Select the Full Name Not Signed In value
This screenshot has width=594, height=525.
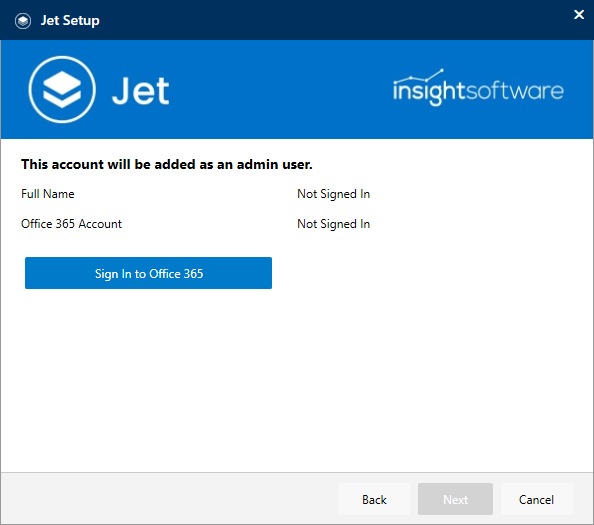[333, 194]
